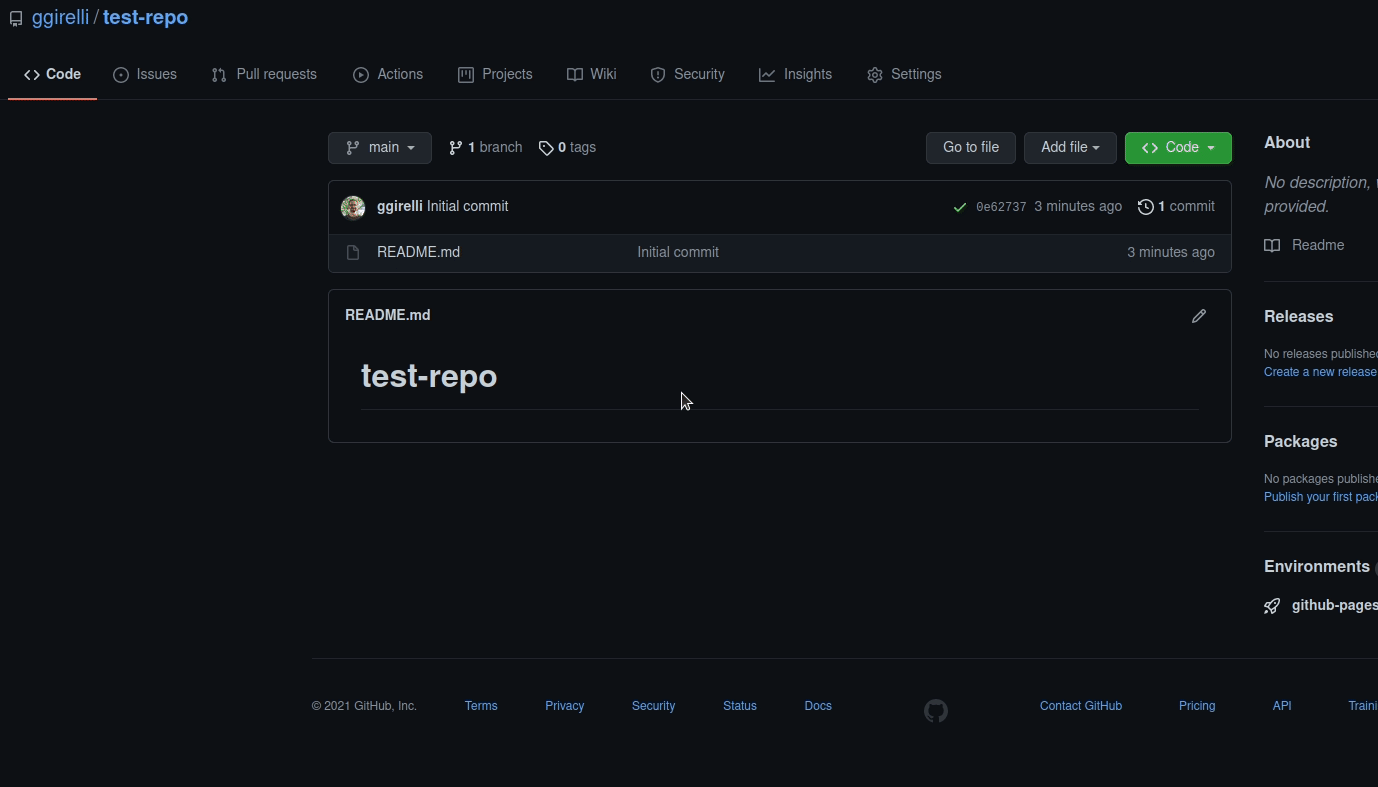1378x787 pixels.
Task: Click the history clock icon
Action: [1146, 207]
